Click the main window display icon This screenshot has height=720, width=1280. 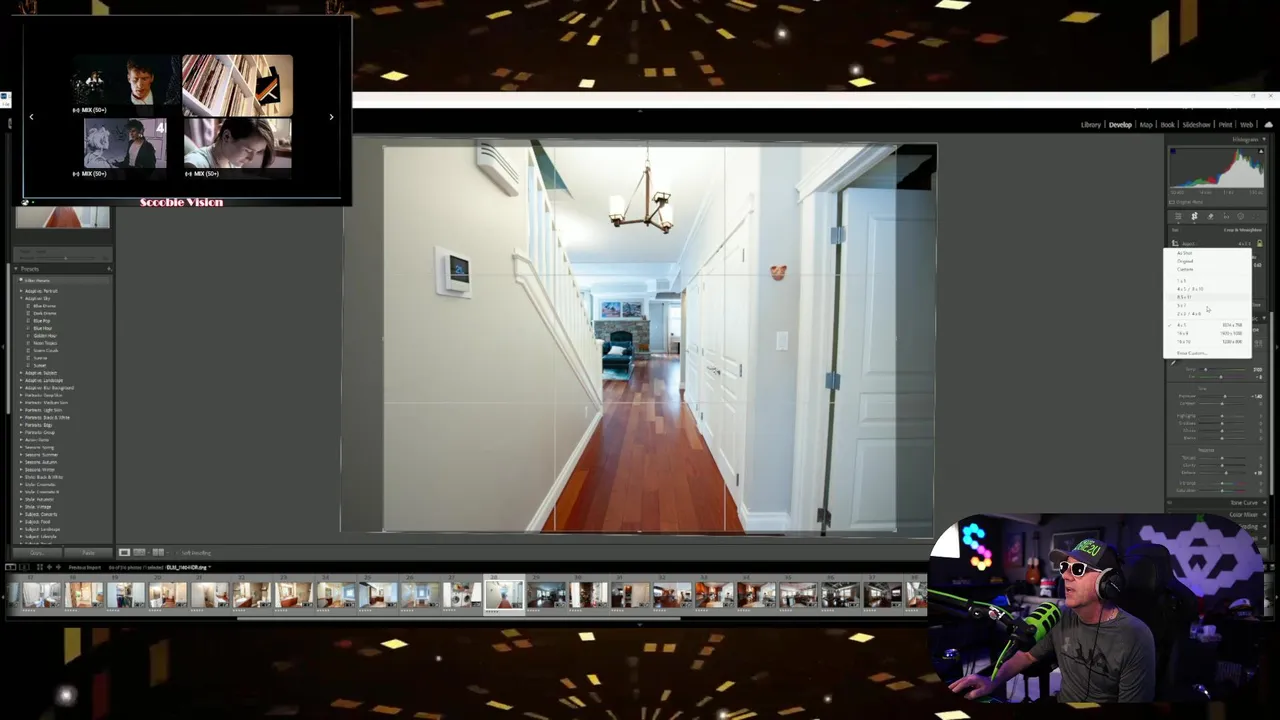(10, 567)
